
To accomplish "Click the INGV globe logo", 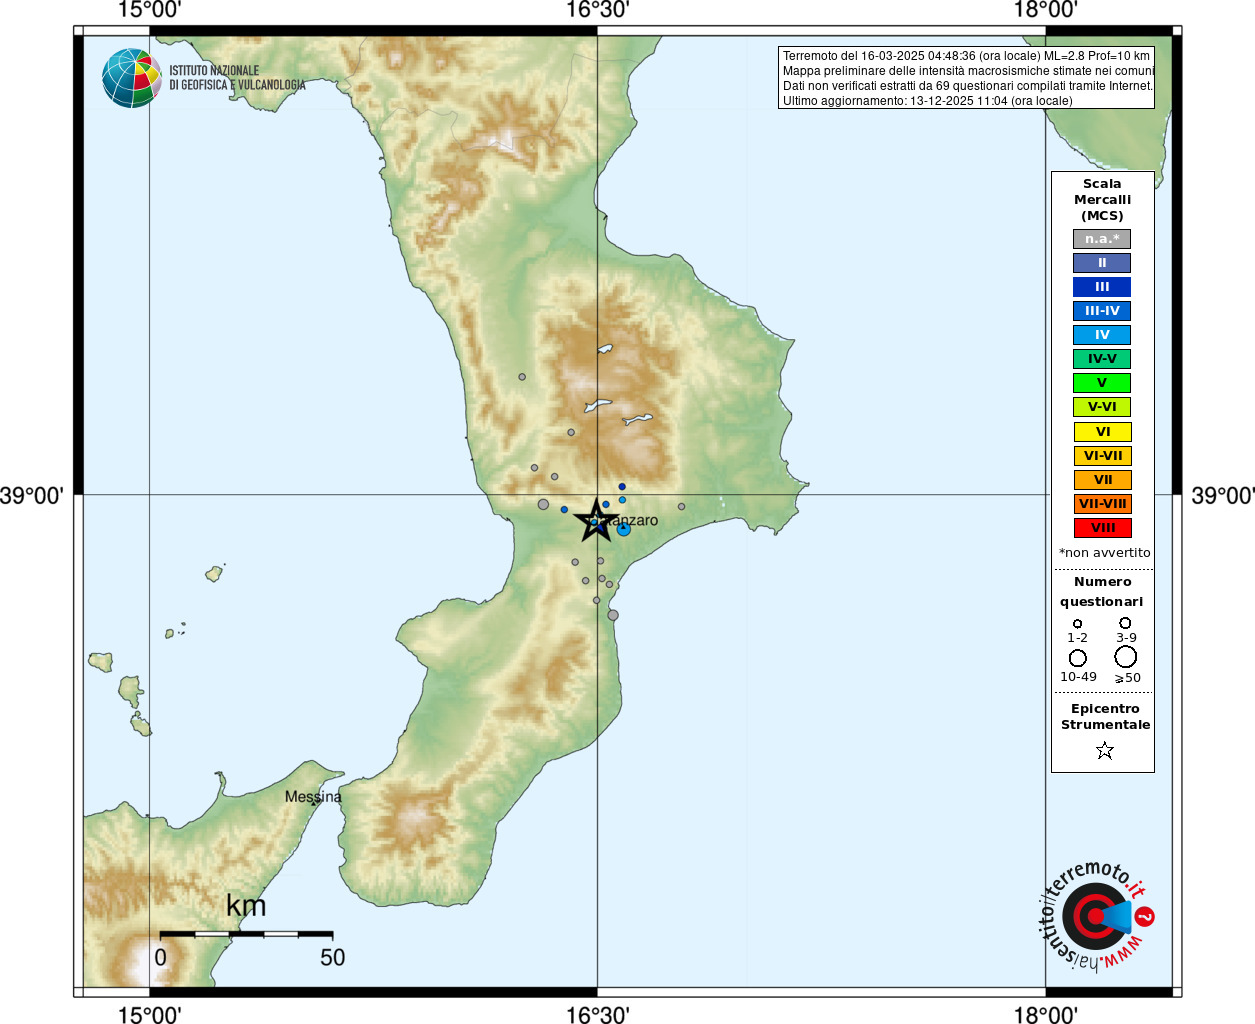I will 132,78.
